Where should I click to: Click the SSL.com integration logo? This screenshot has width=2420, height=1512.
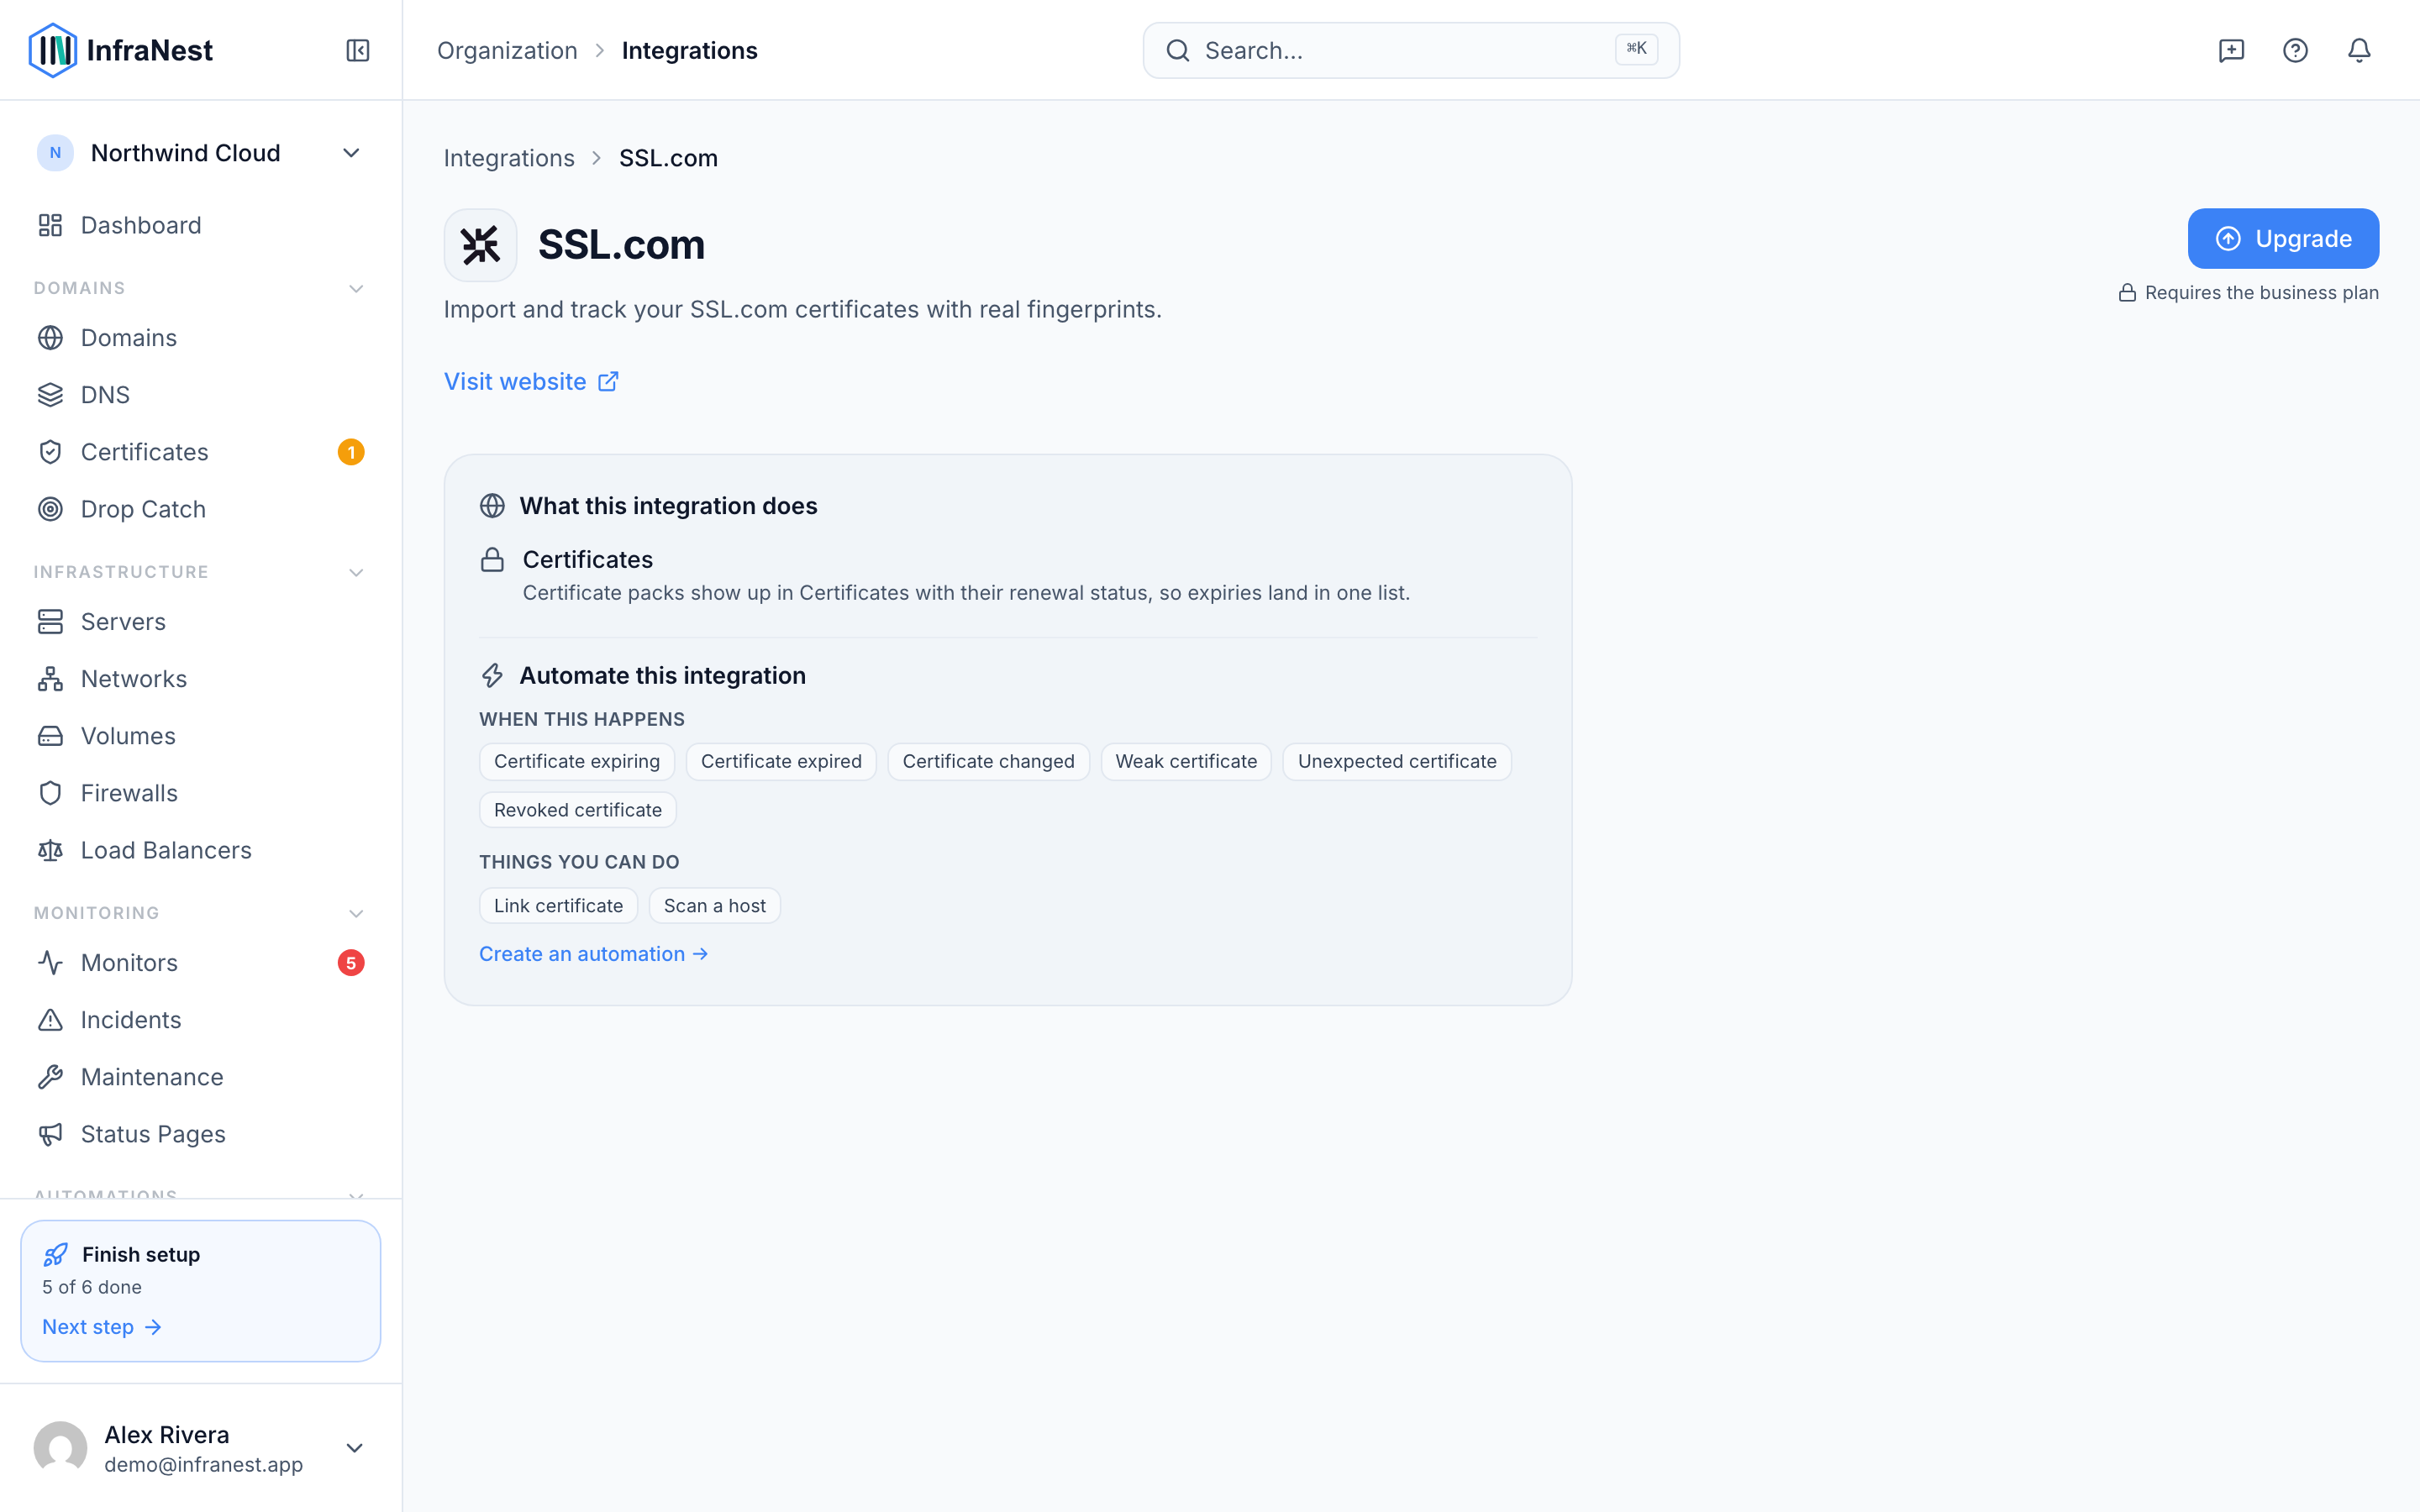tap(480, 245)
